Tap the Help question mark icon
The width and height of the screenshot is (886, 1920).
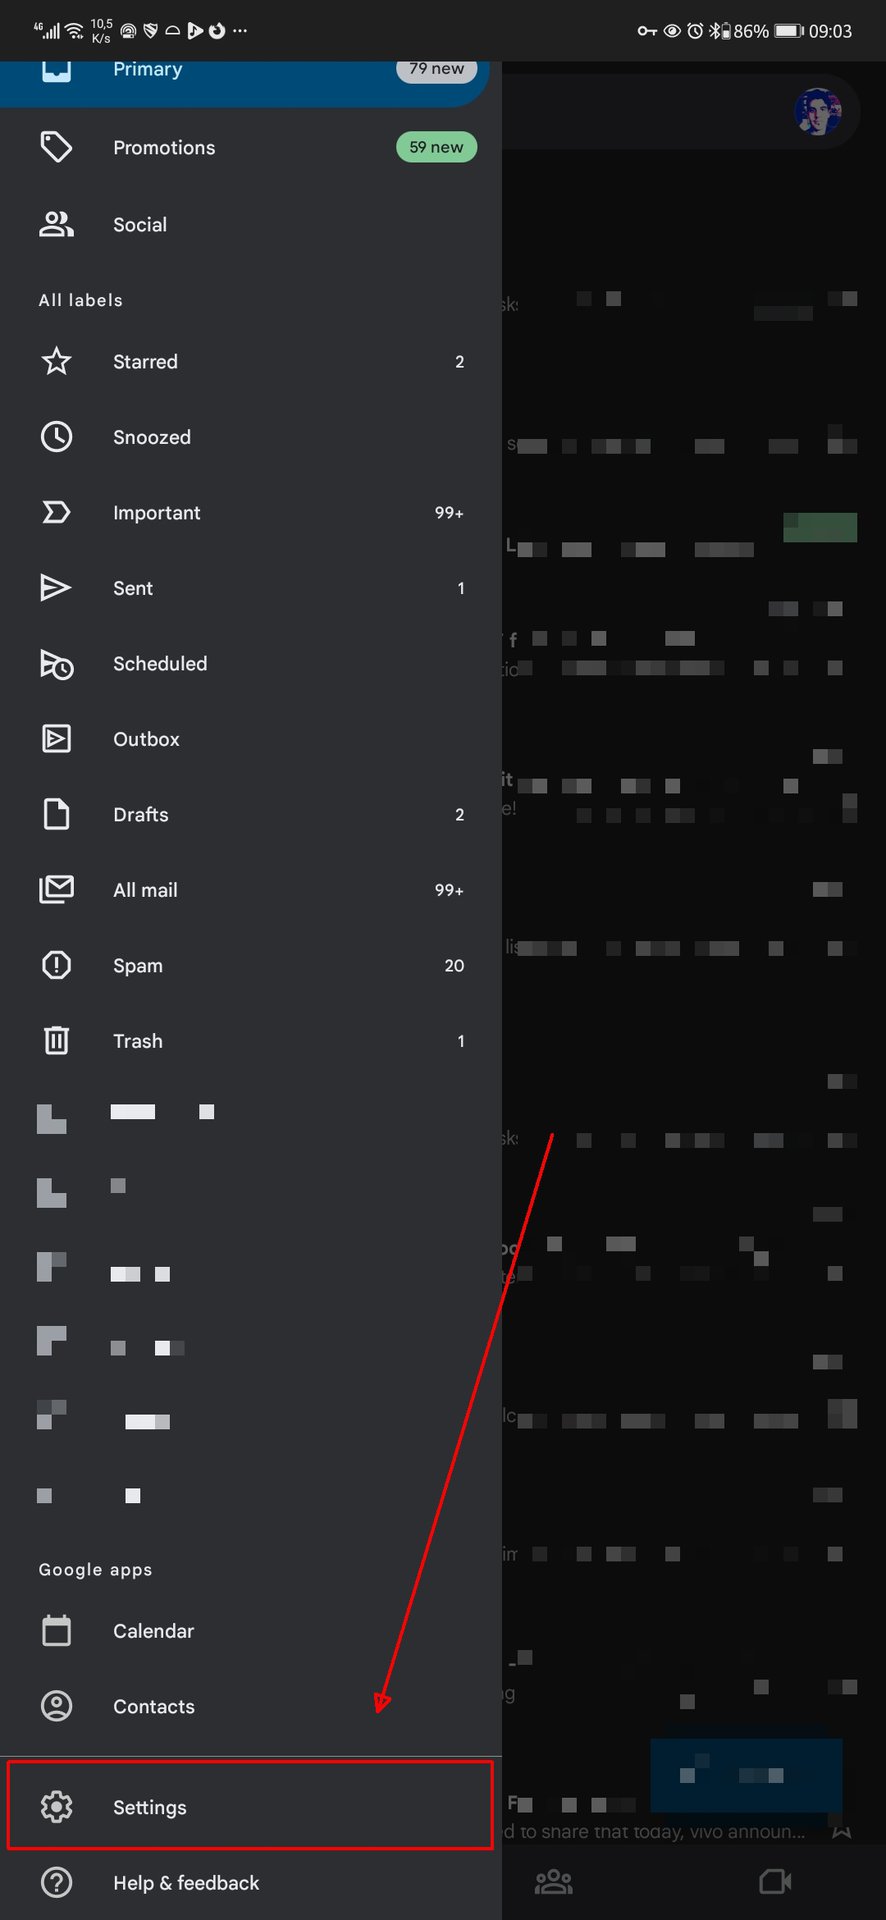[56, 1882]
